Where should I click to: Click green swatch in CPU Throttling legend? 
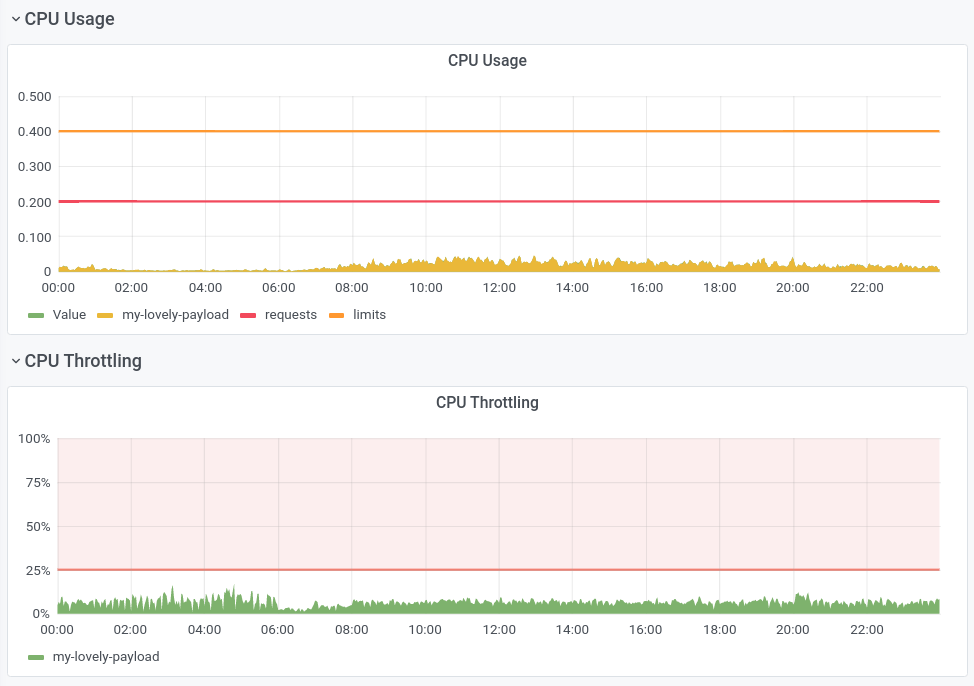(37, 657)
